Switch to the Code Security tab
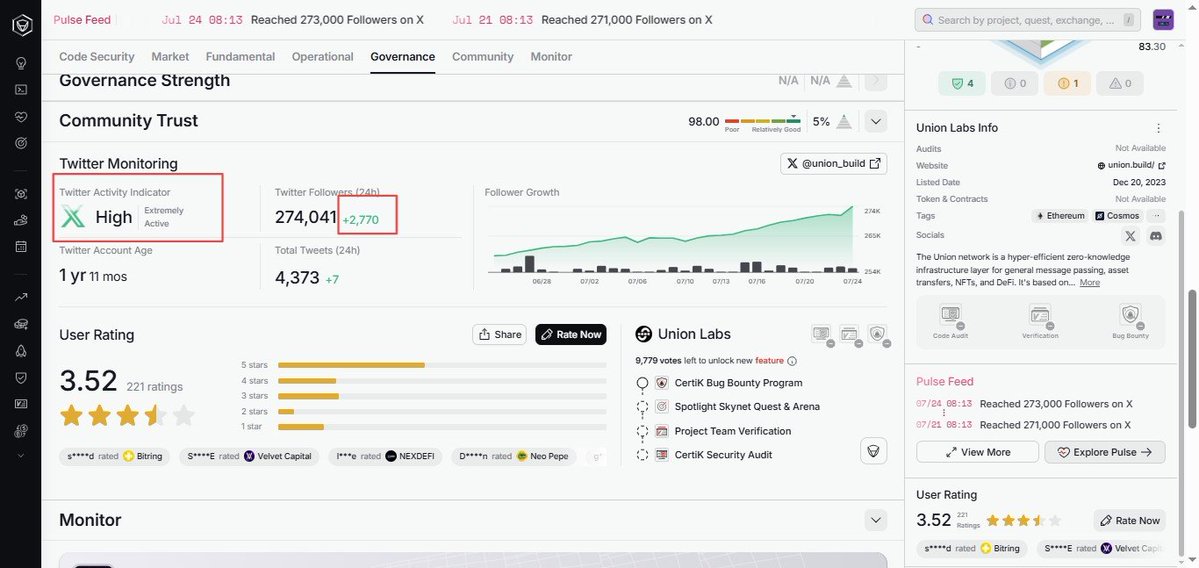This screenshot has height=568, width=1199. point(96,57)
